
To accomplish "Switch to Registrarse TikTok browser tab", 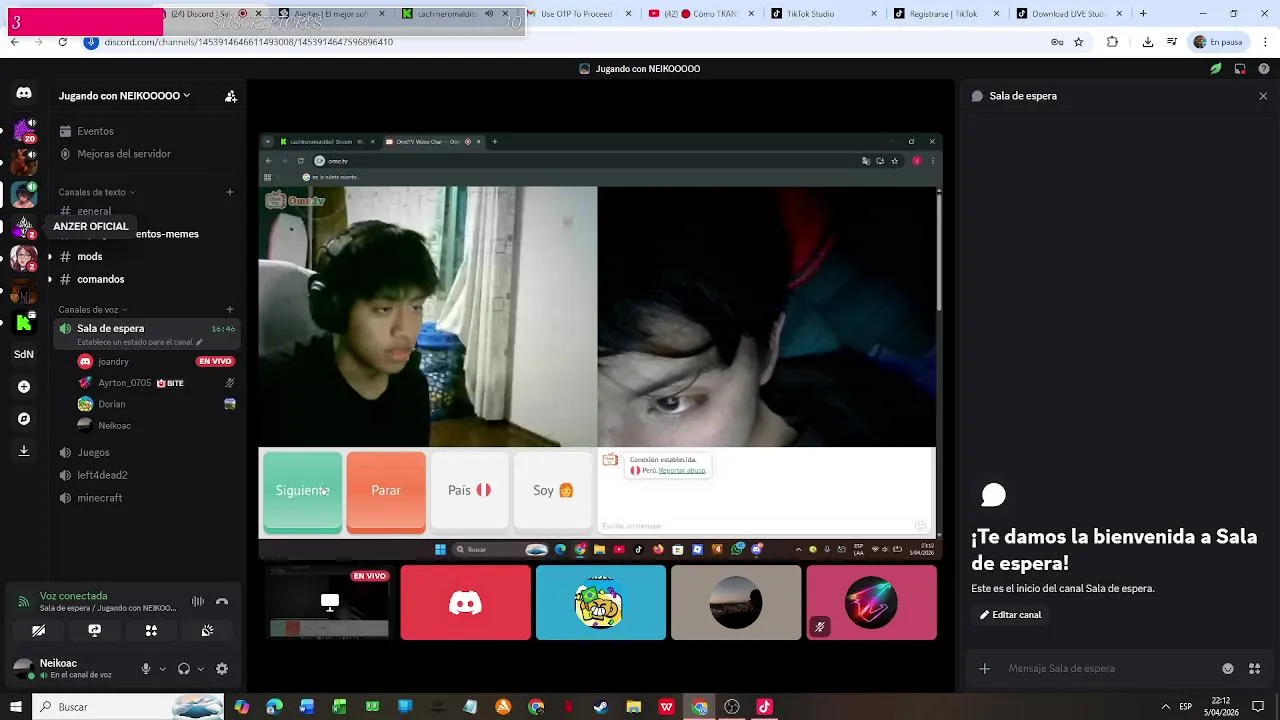I will coord(948,14).
